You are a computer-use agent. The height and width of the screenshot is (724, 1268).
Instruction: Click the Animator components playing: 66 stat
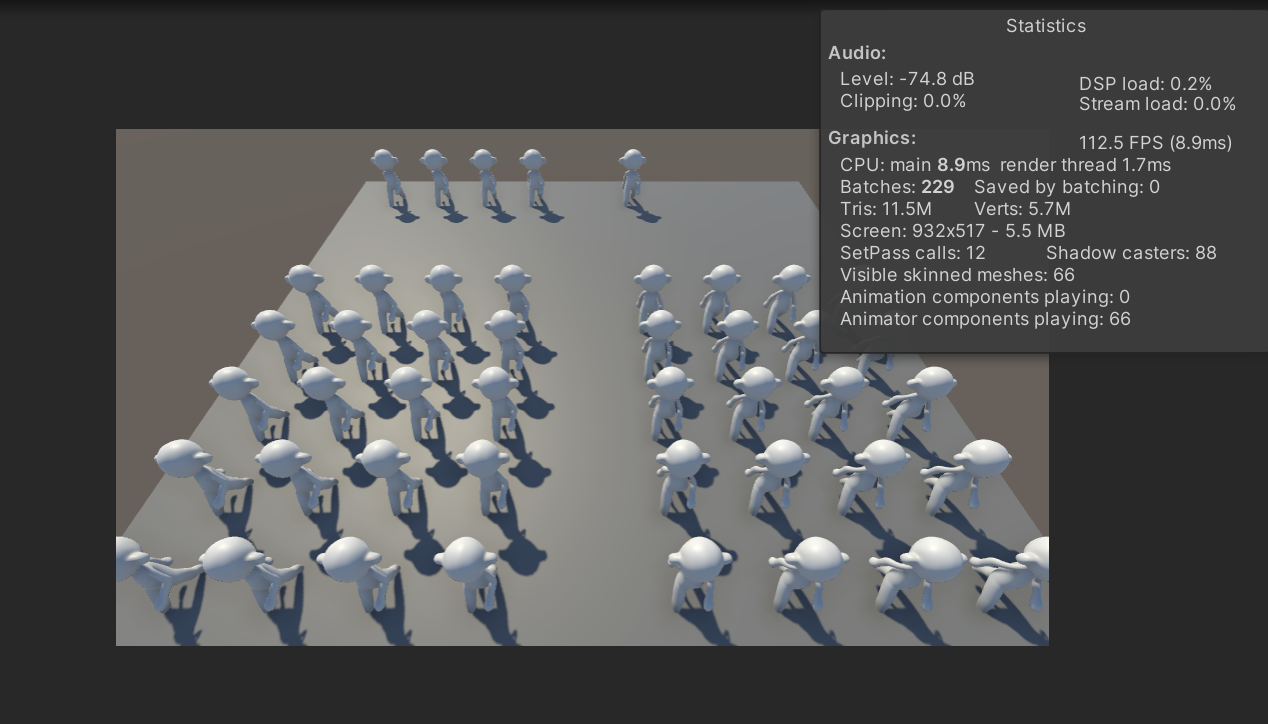pos(985,319)
